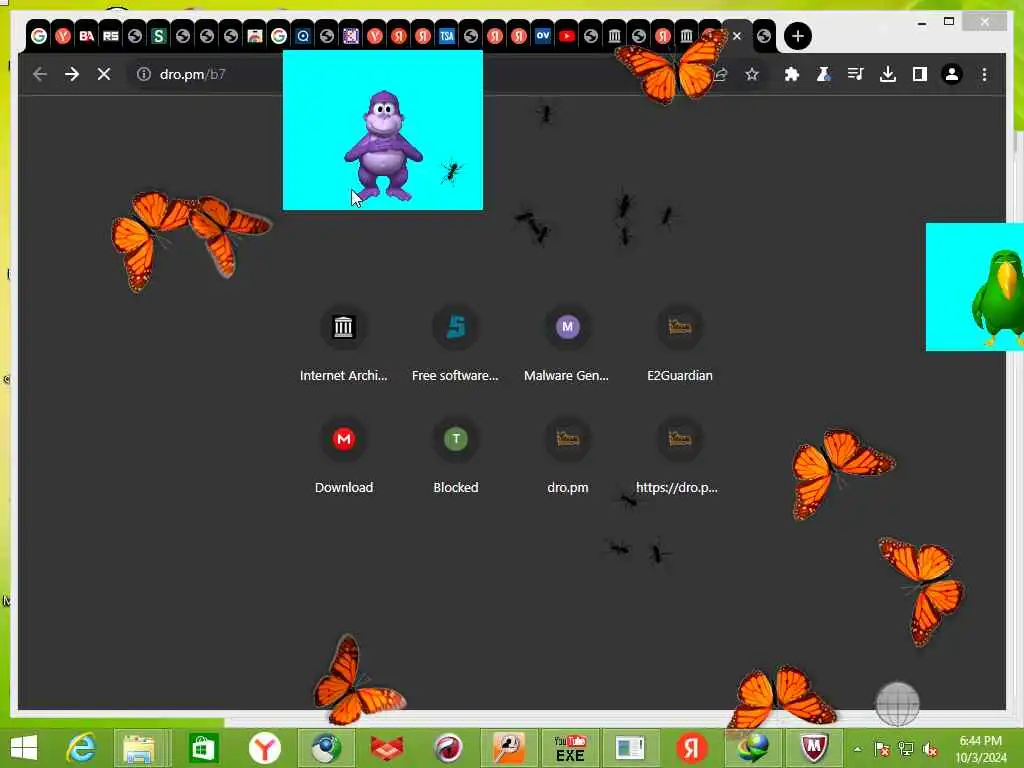1024x768 pixels.
Task: Open the three-dot Chrome menu
Action: [x=984, y=74]
